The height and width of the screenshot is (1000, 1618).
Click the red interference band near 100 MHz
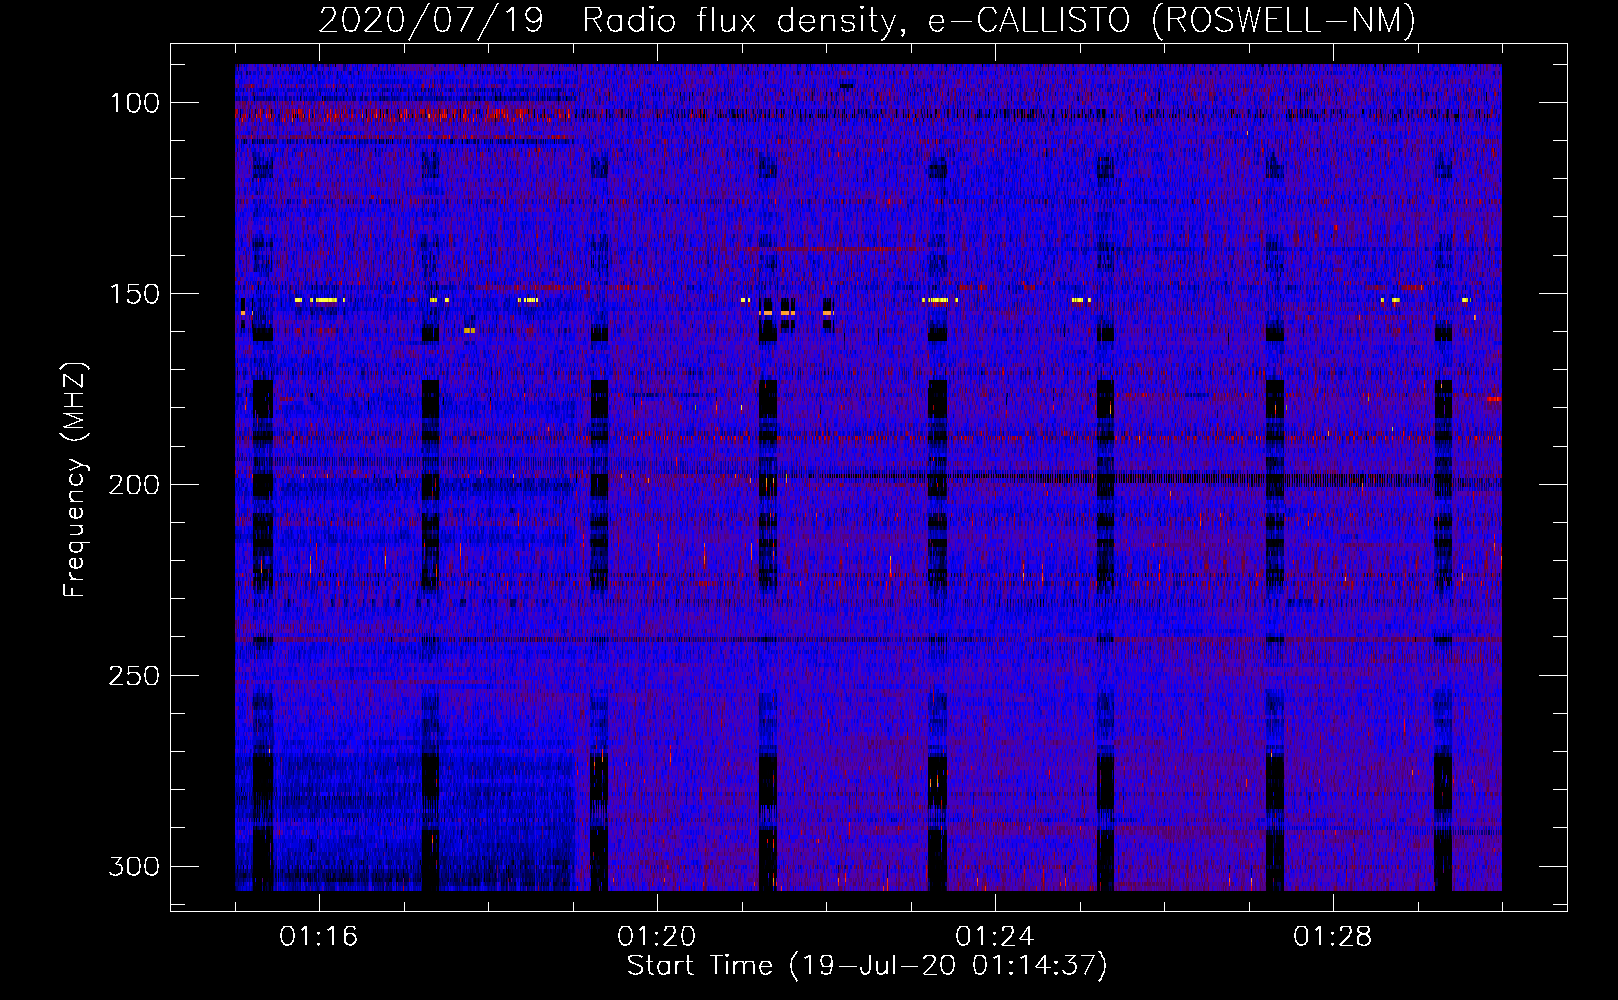pyautogui.click(x=405, y=115)
